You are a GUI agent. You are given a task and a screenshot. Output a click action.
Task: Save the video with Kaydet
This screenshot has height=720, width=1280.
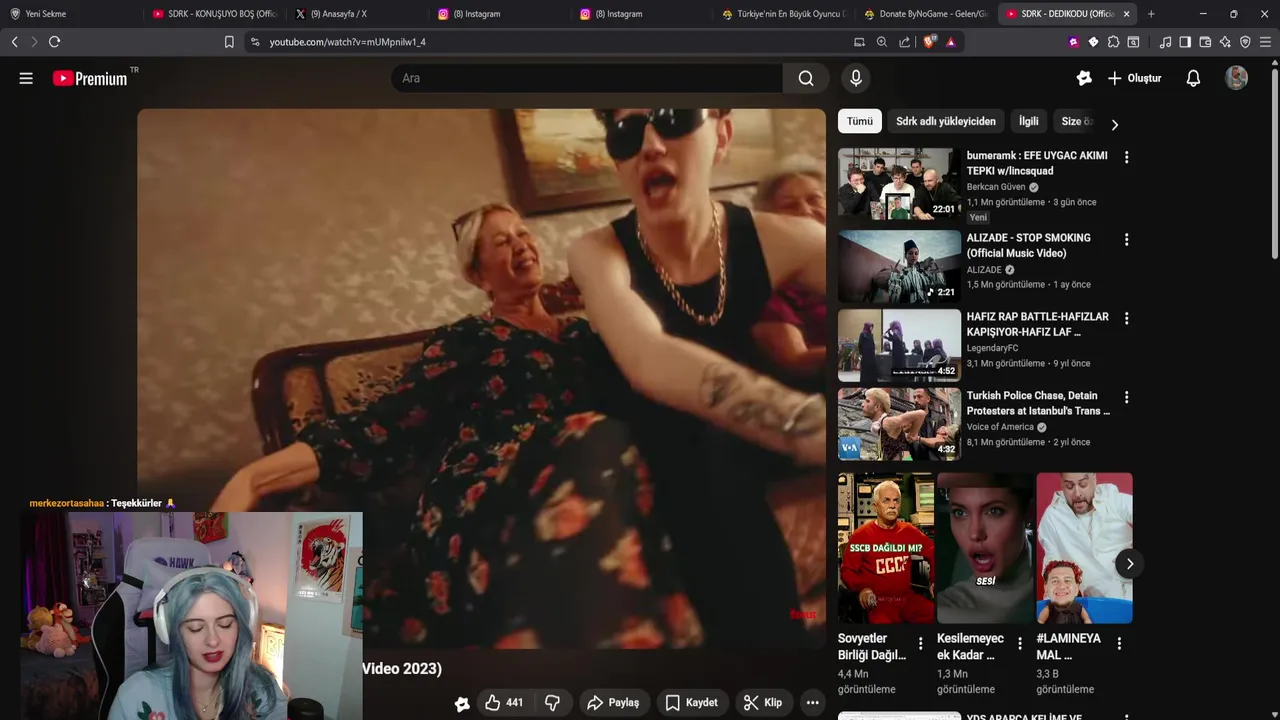pyautogui.click(x=692, y=703)
